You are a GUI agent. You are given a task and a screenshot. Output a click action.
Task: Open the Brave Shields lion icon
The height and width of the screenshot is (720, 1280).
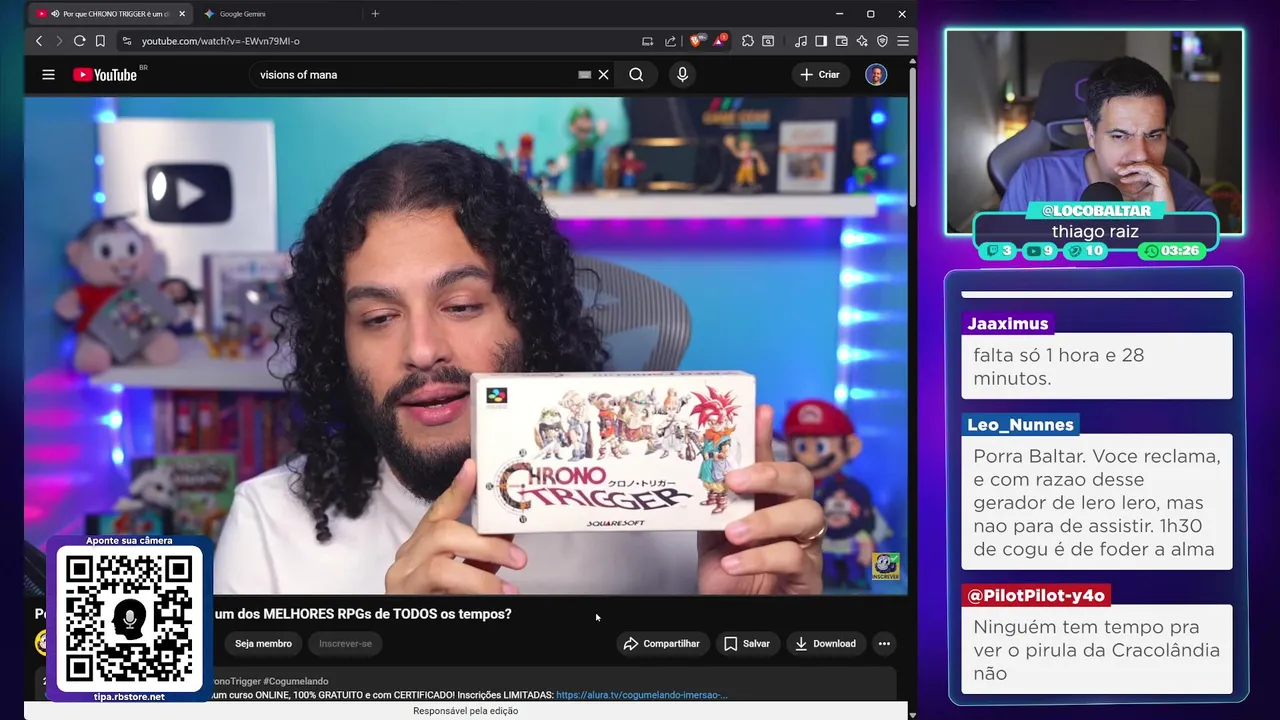coord(697,41)
